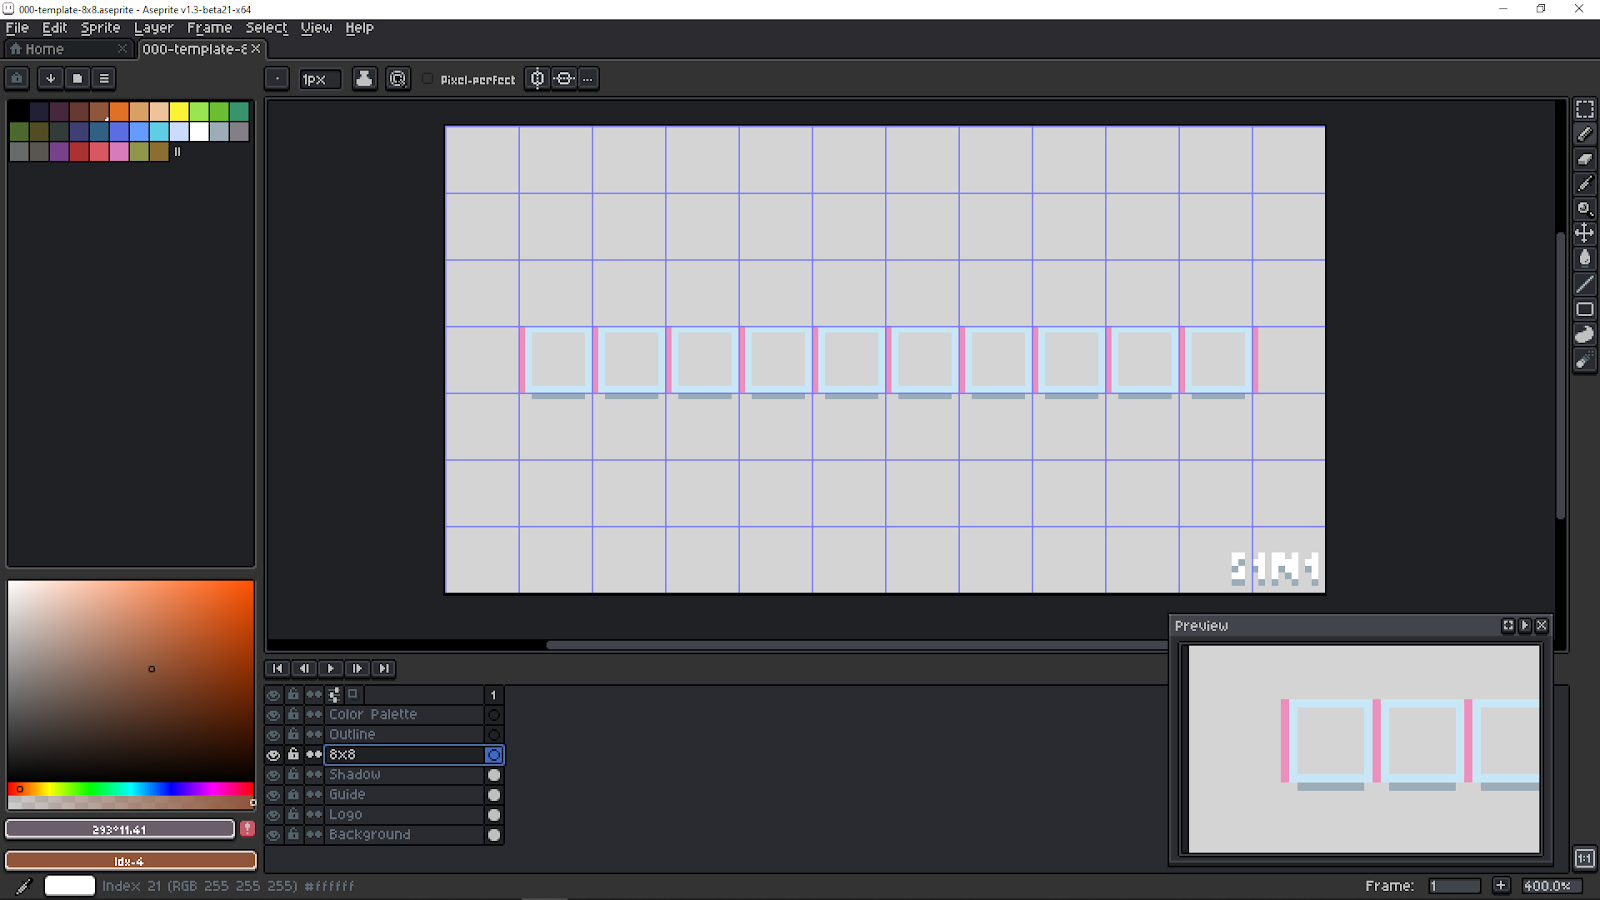Close the Preview window

(1542, 626)
